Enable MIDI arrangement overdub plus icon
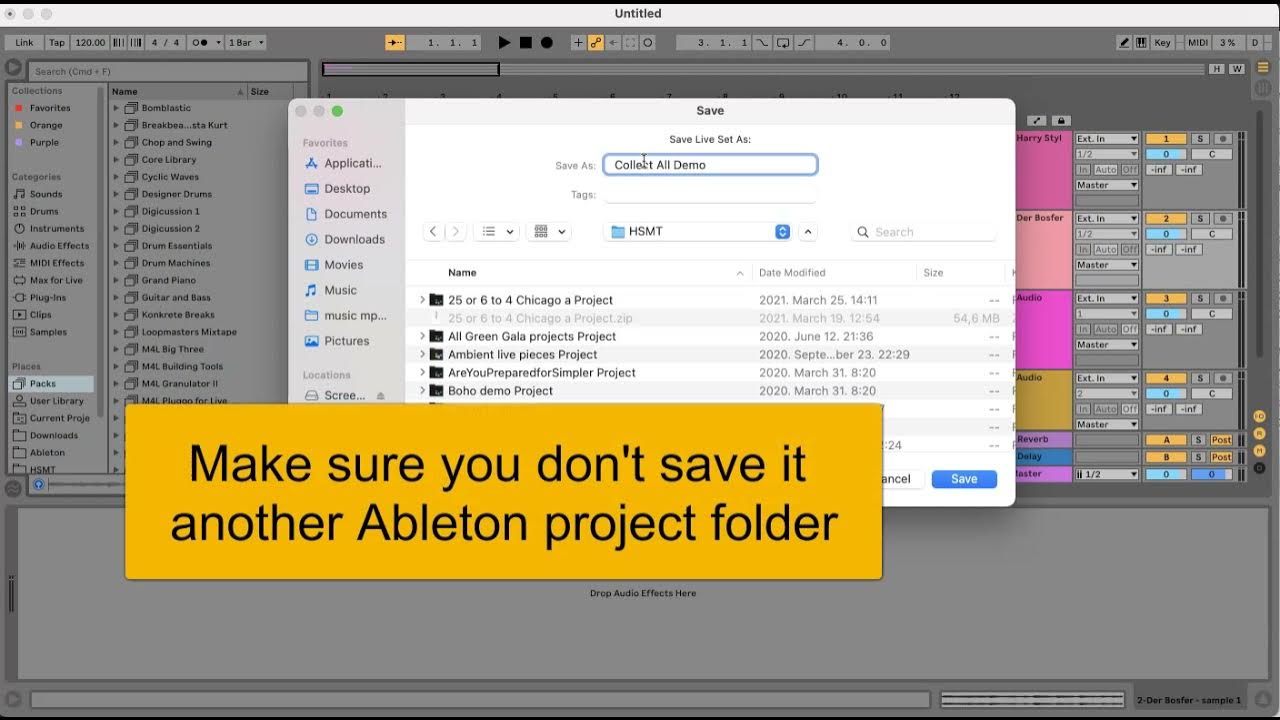 pyautogui.click(x=578, y=43)
